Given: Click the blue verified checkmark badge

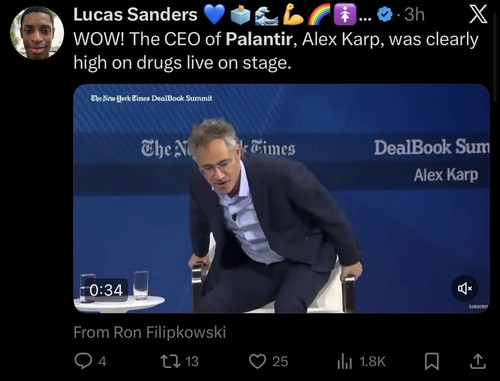Looking at the screenshot, I should pyautogui.click(x=384, y=15).
